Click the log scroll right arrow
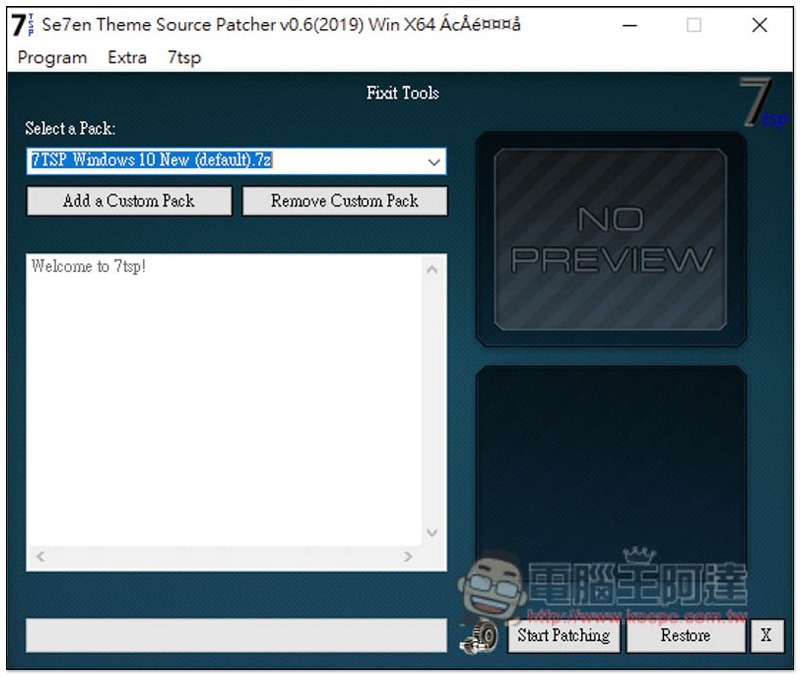The height and width of the screenshot is (677, 800). tap(408, 556)
